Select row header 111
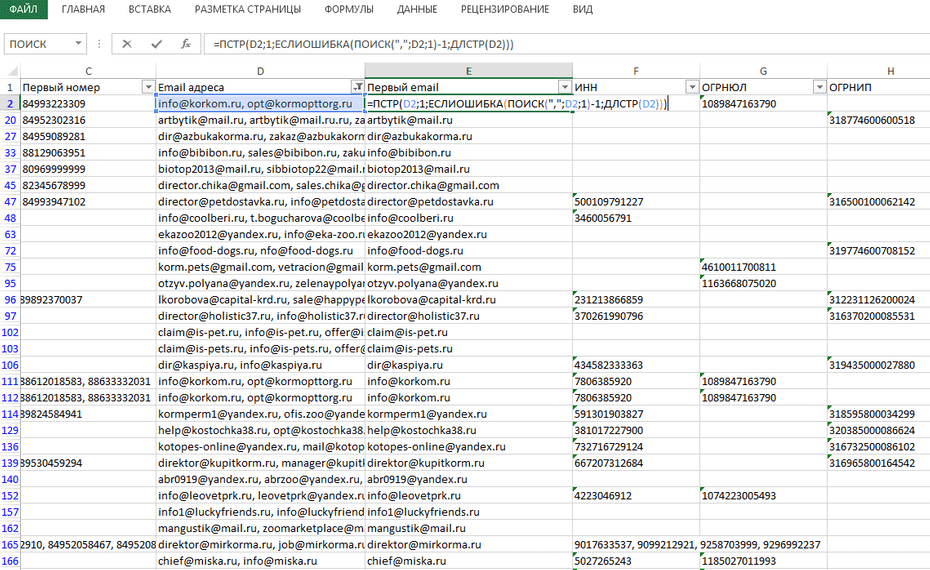Image resolution: width=930 pixels, height=570 pixels. click(10, 381)
